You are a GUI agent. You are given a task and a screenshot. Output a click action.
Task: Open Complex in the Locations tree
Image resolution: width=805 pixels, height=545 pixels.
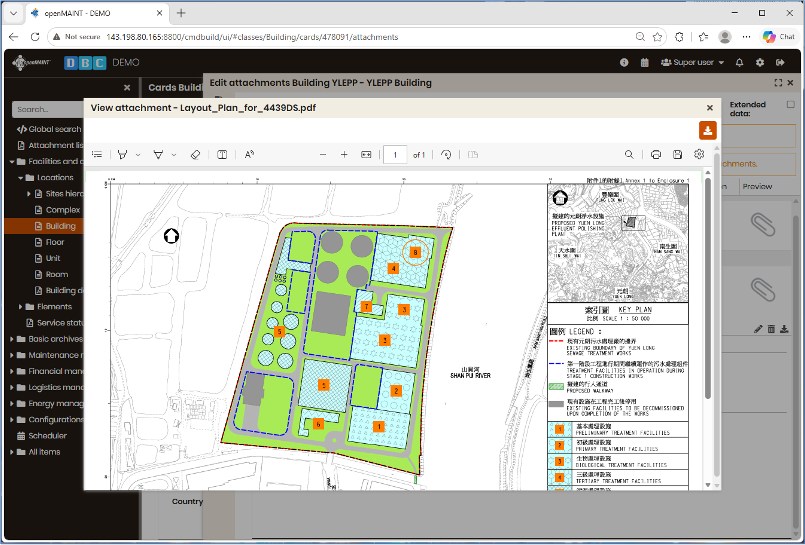(x=58, y=210)
